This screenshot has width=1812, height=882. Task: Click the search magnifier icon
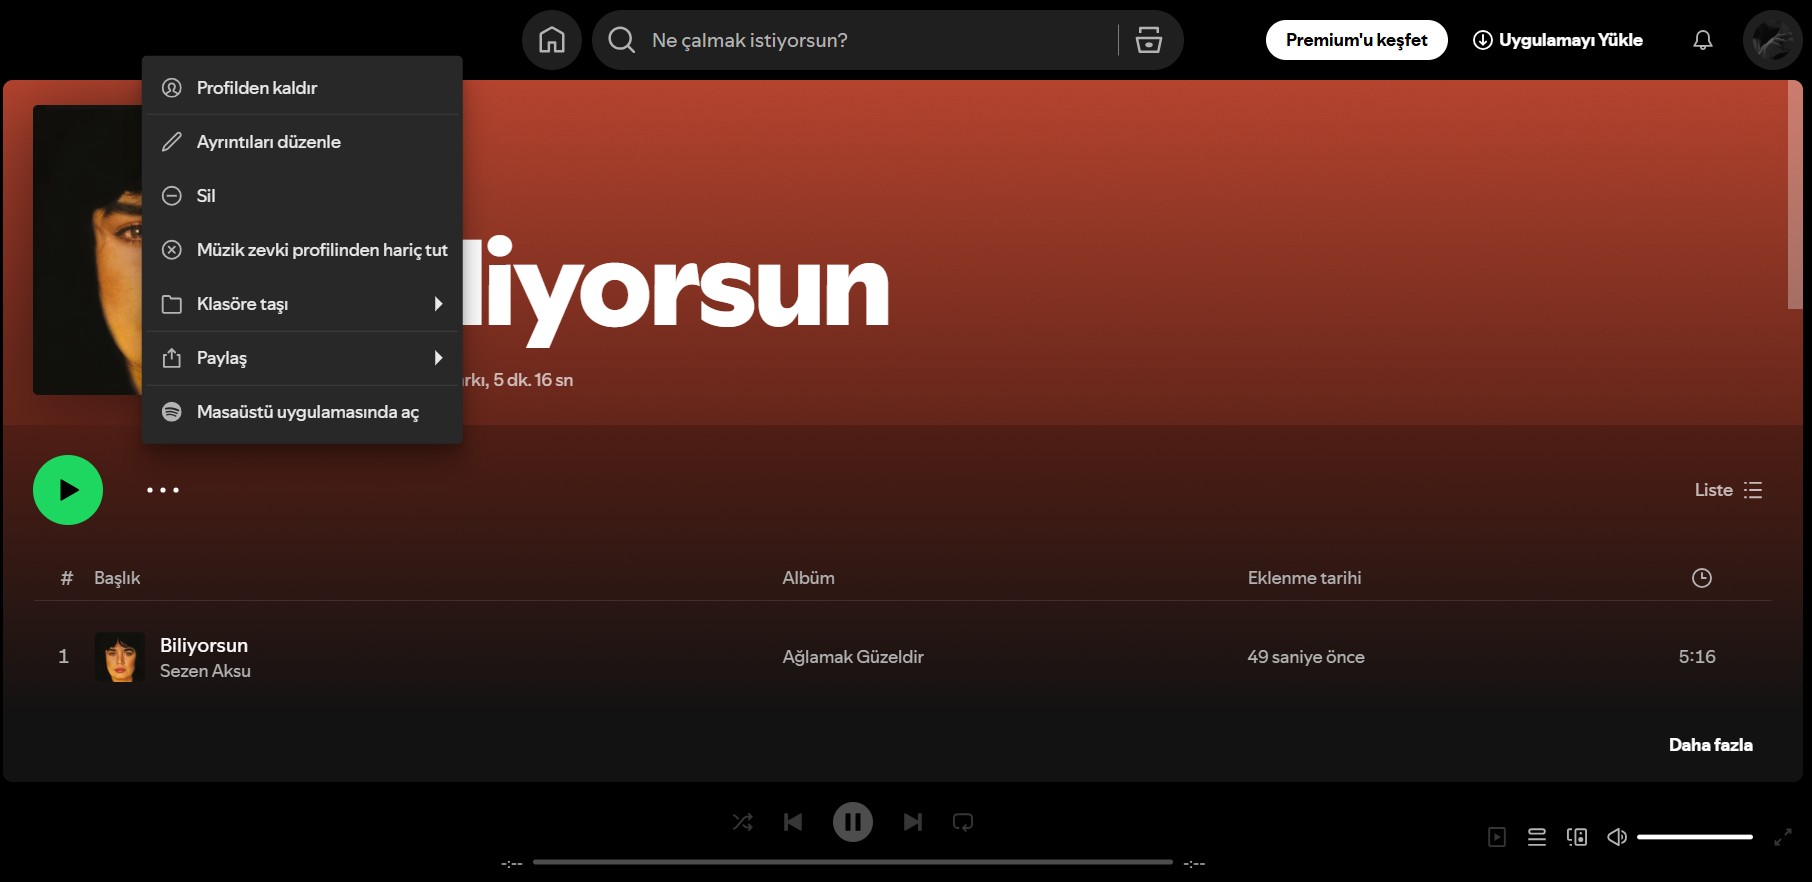[x=621, y=40]
